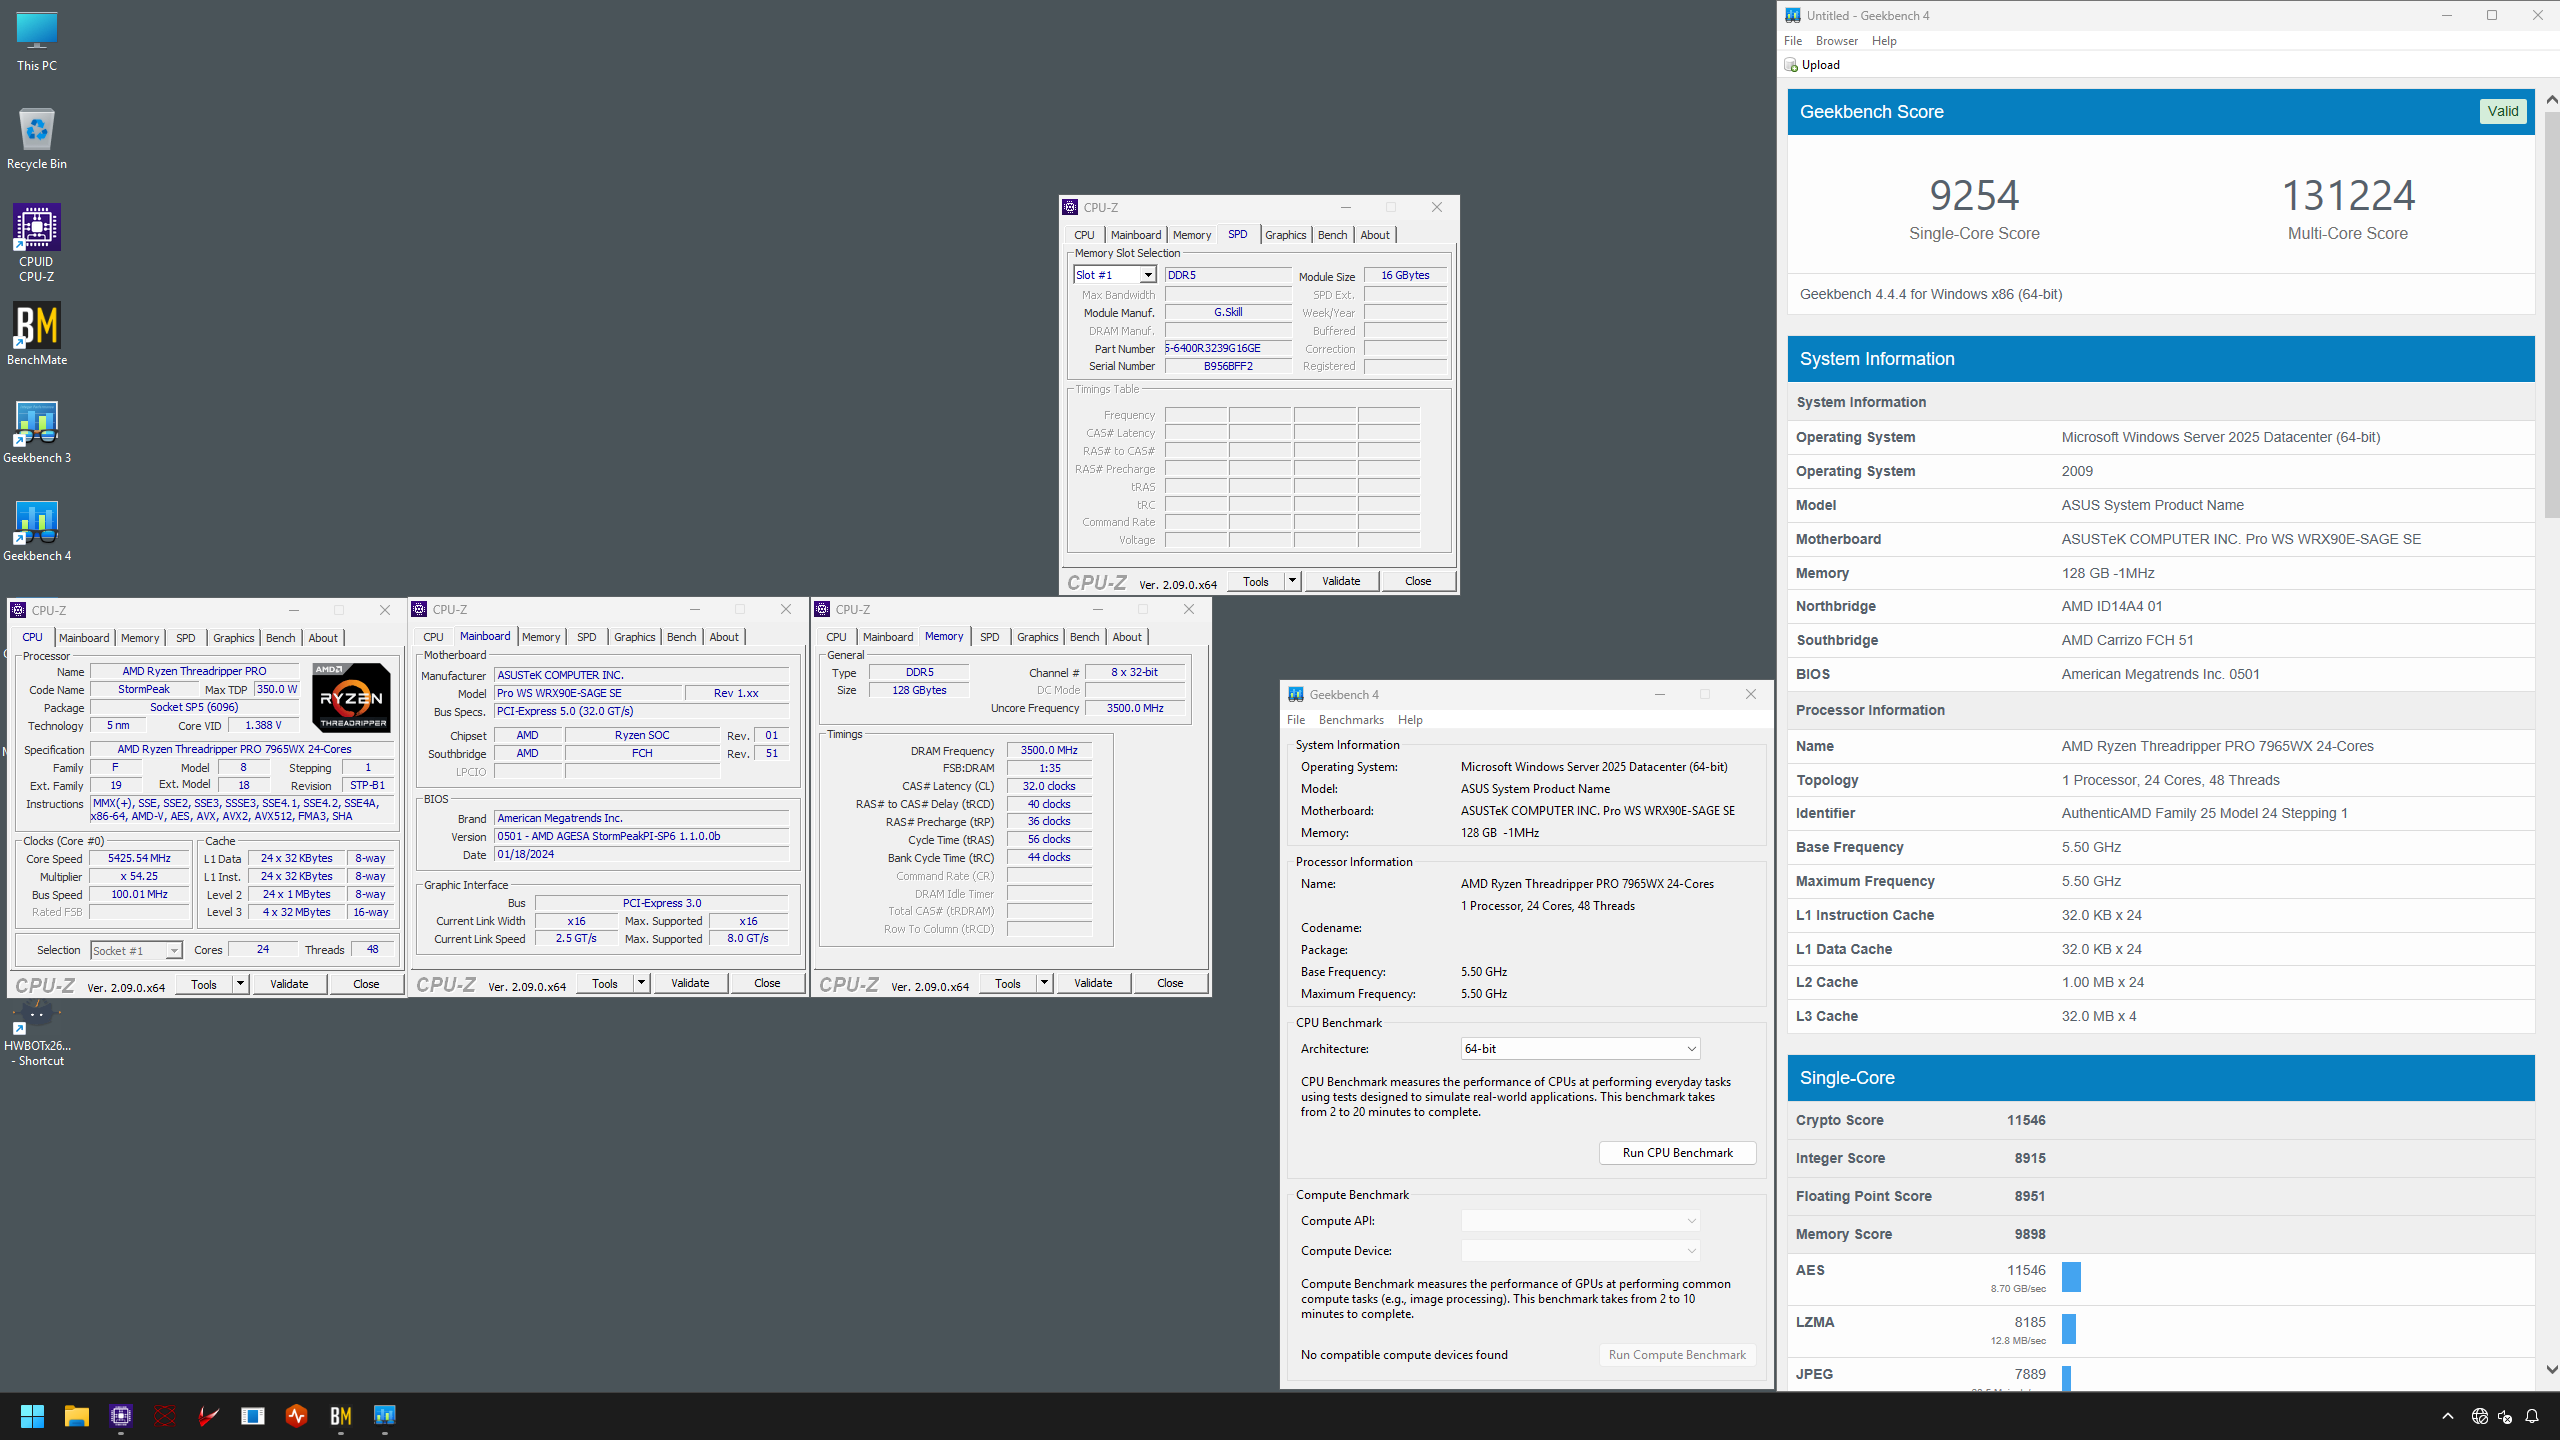Open the Browser menu in Geekbench results
The image size is (2560, 1440).
tap(1836, 41)
